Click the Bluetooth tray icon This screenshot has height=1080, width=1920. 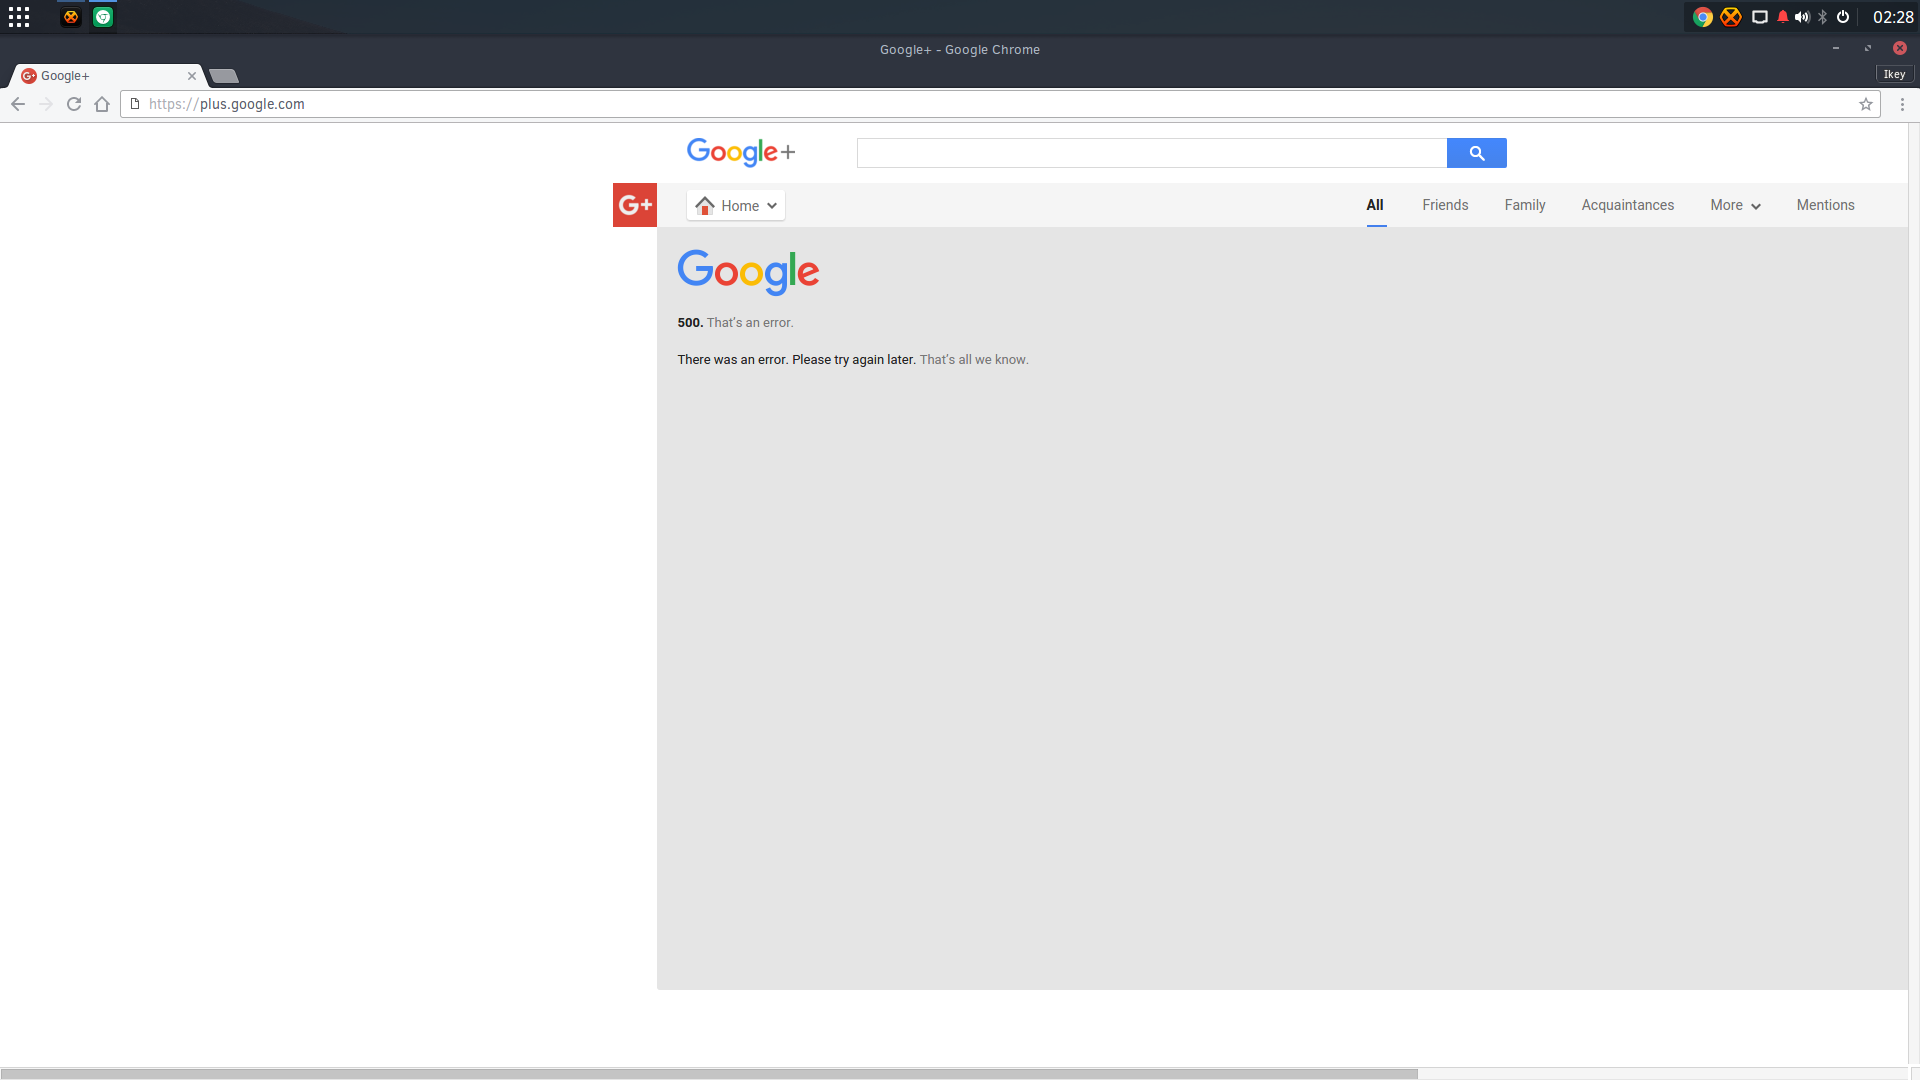pyautogui.click(x=1823, y=17)
